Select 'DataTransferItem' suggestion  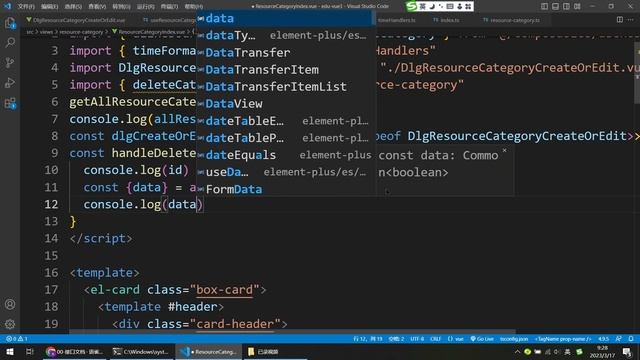(284, 70)
